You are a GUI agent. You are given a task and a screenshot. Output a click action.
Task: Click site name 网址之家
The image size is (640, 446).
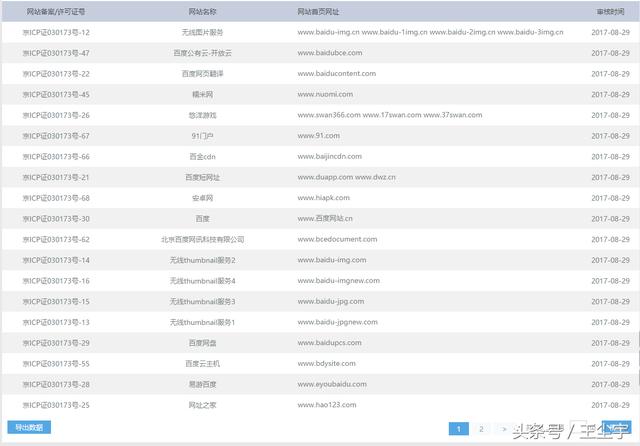(x=202, y=405)
